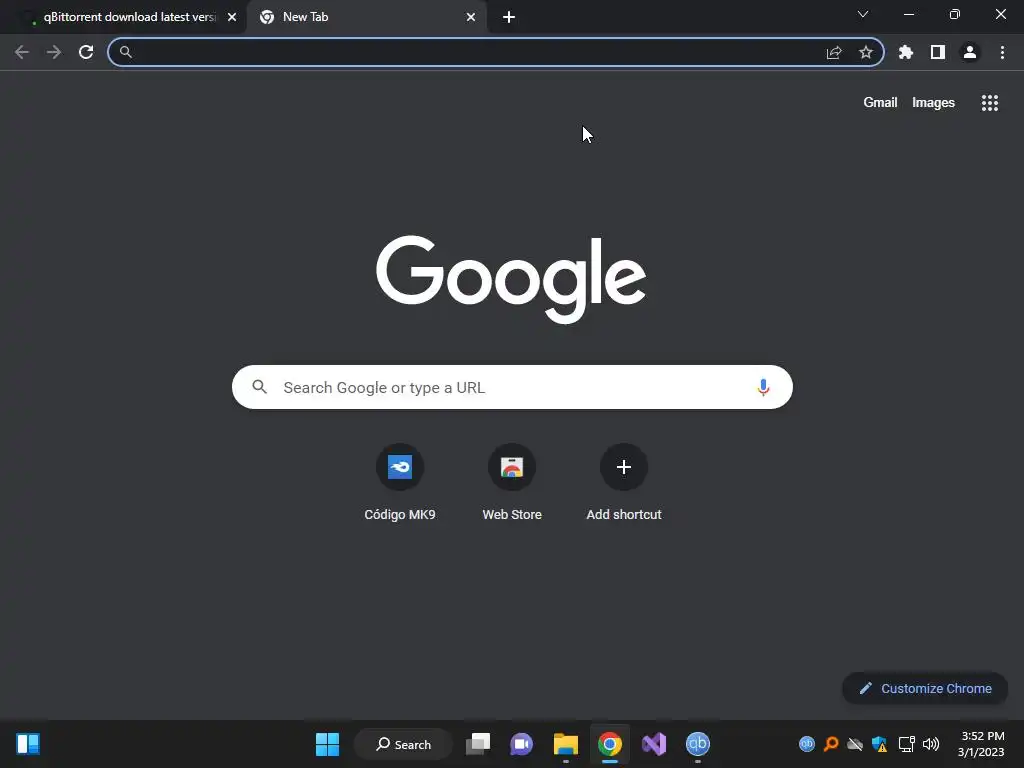Open the Gmail link
1024x768 pixels.
[880, 103]
